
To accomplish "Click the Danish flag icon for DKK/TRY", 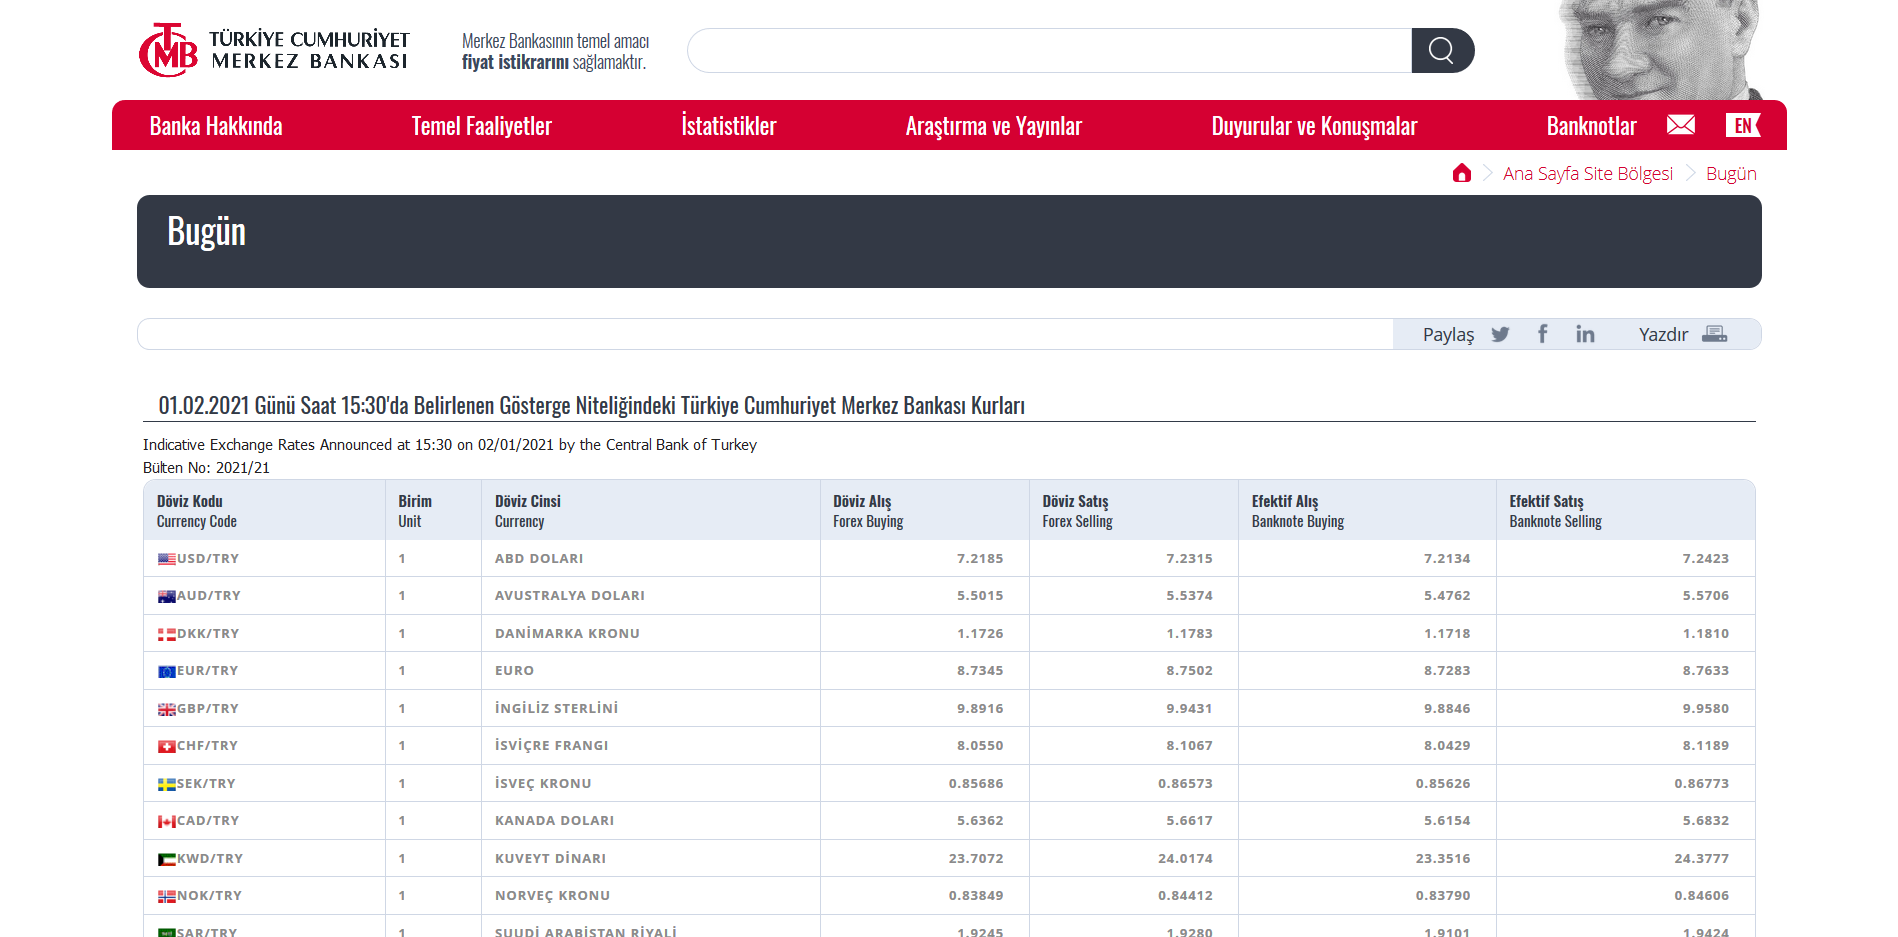I will pos(167,634).
